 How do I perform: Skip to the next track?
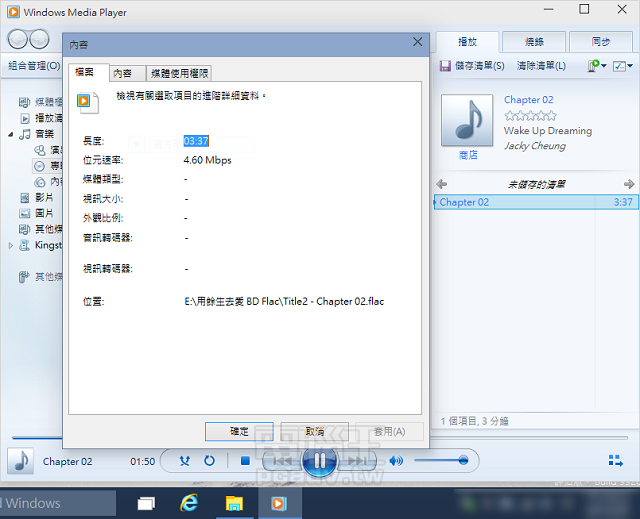(357, 461)
